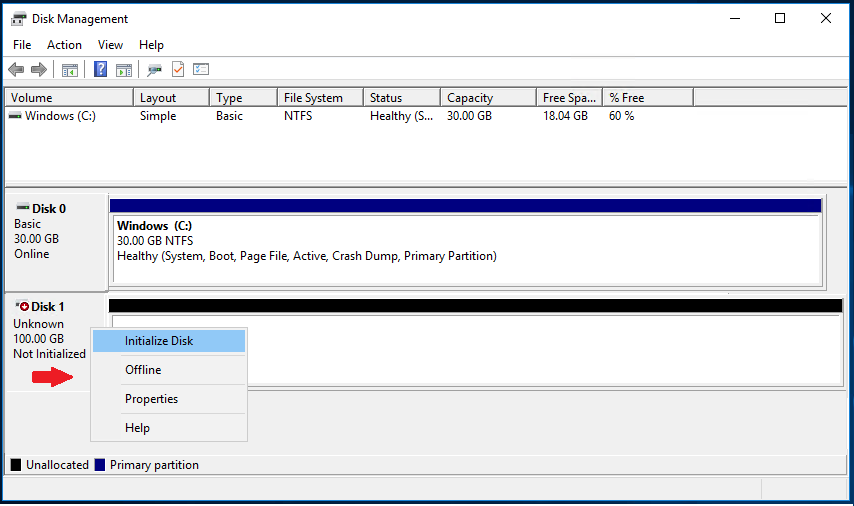Select Windows (C:) row in volume list
Viewport: 854px width, 506px height.
[x=349, y=116]
